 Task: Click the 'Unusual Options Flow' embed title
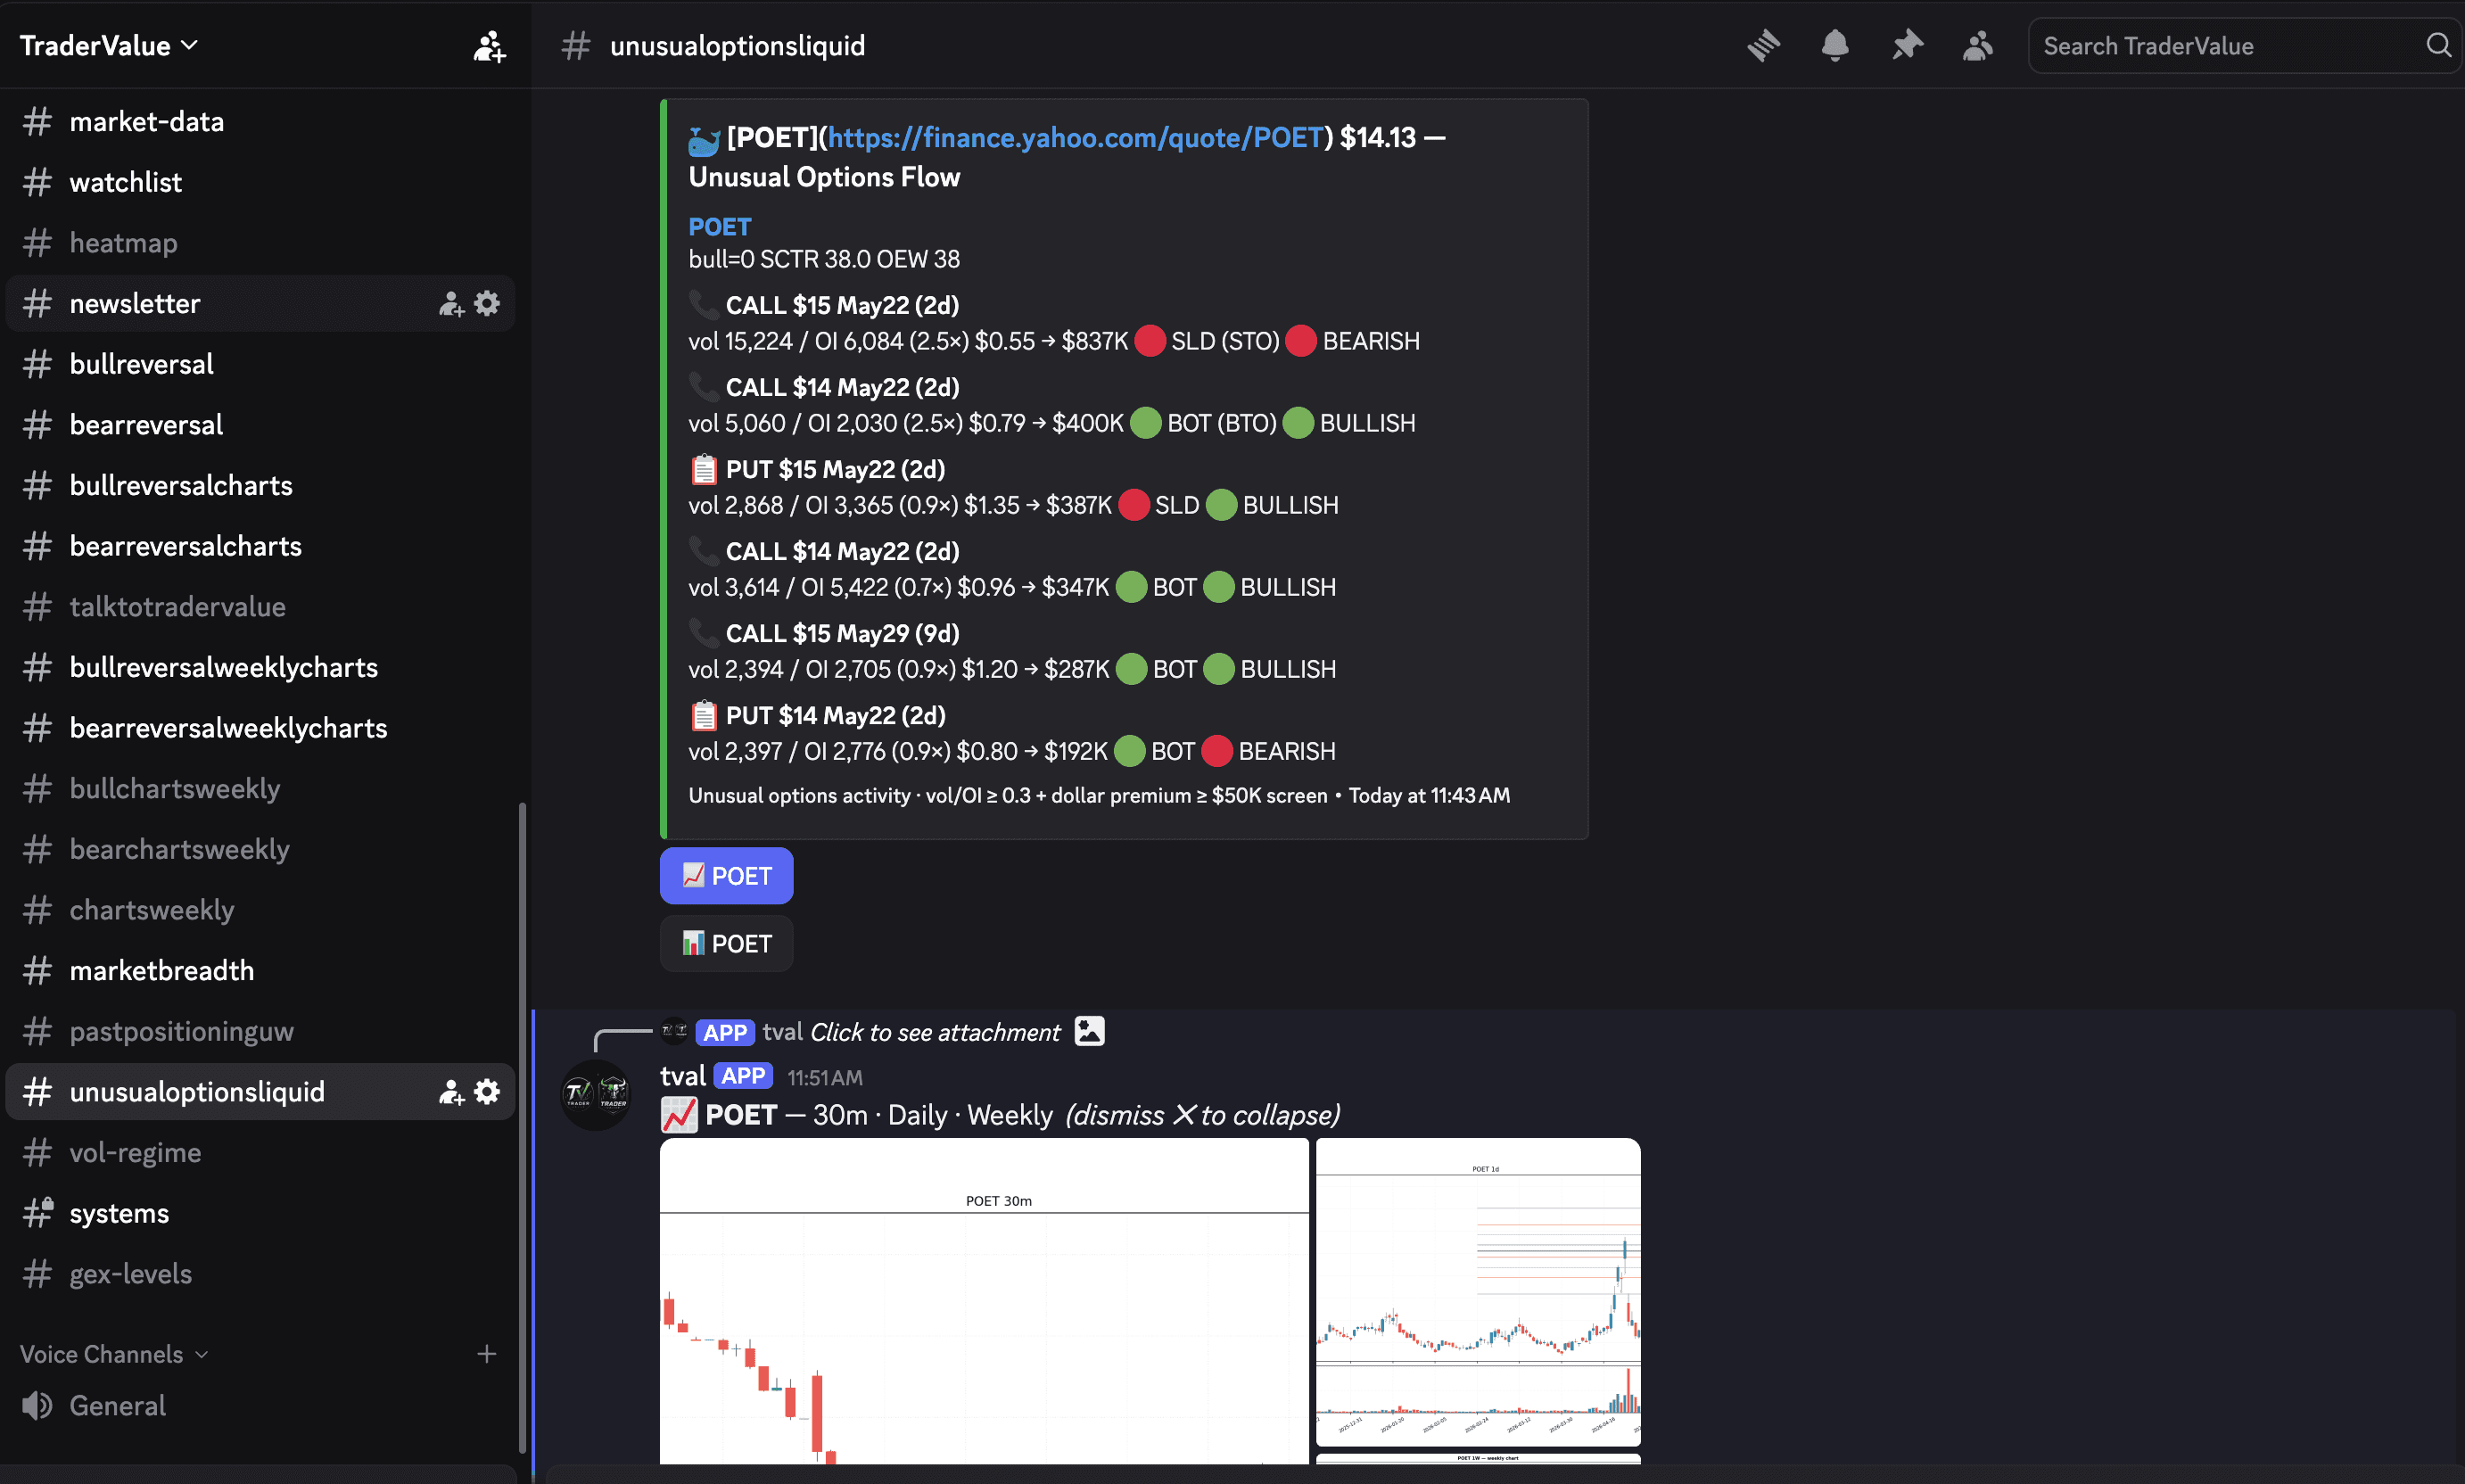pos(824,177)
